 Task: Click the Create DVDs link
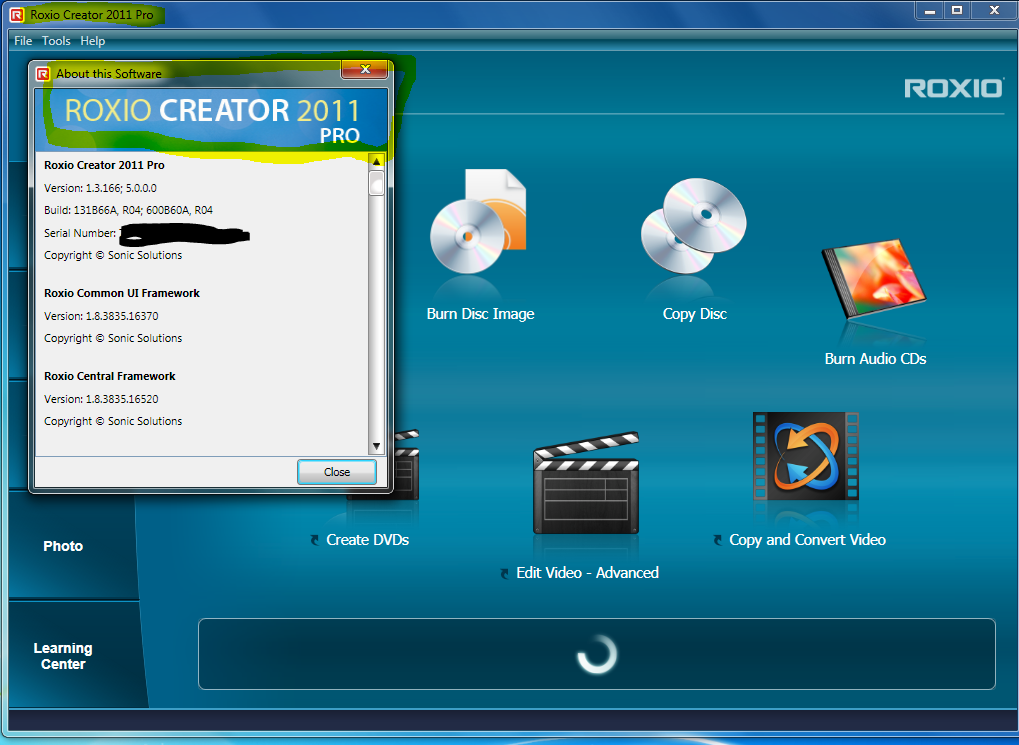(x=367, y=540)
